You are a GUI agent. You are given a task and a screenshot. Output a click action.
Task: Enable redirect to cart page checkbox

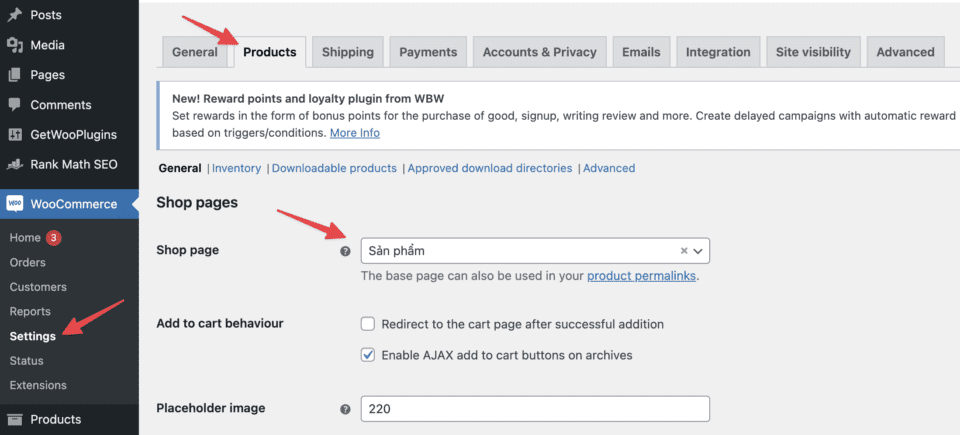pos(368,324)
